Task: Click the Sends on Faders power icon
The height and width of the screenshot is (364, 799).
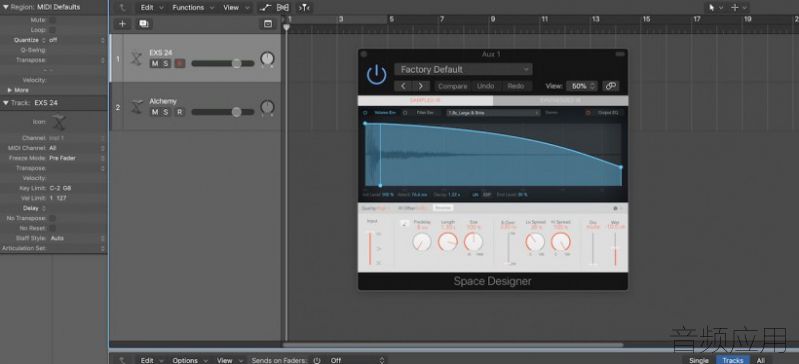Action: (316, 360)
